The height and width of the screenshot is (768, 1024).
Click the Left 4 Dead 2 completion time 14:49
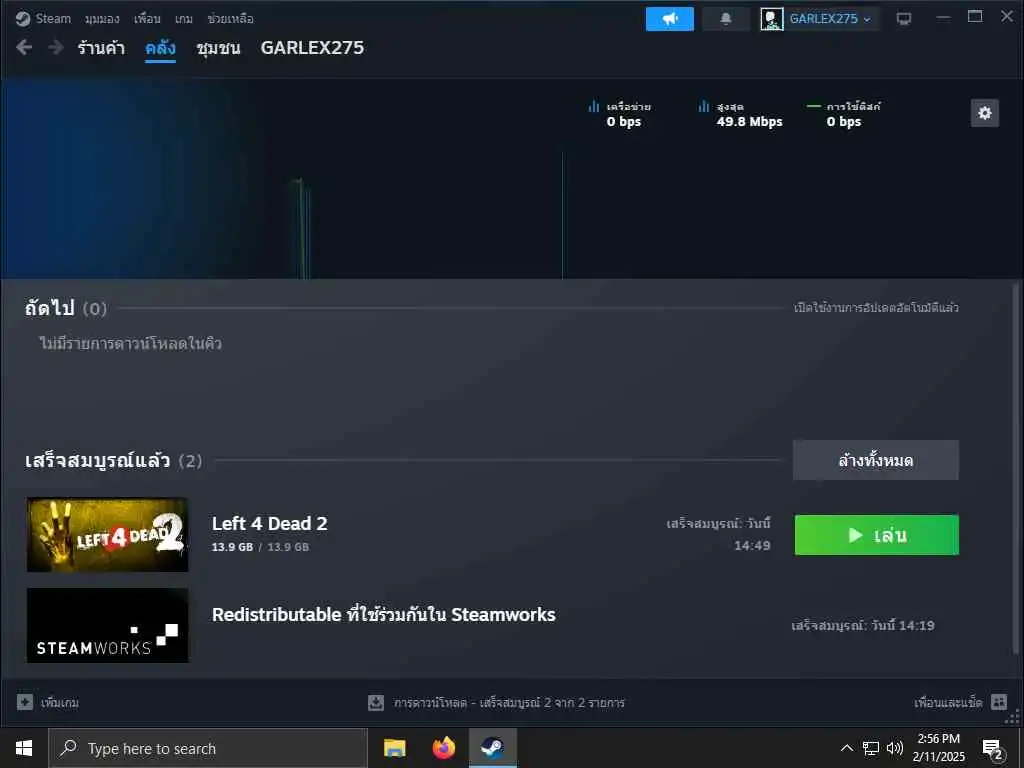(752, 545)
